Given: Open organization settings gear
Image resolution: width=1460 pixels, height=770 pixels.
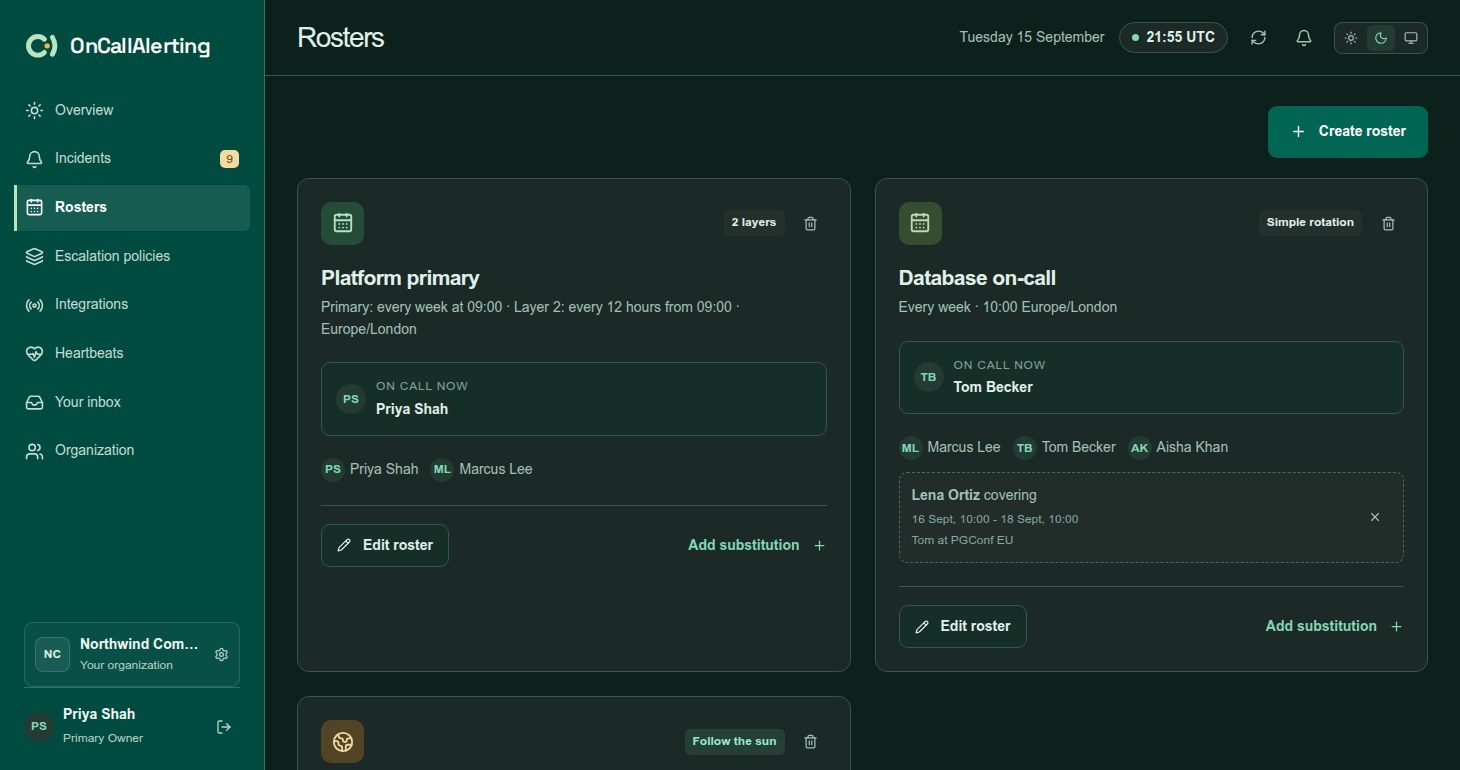Looking at the screenshot, I should tap(222, 655).
